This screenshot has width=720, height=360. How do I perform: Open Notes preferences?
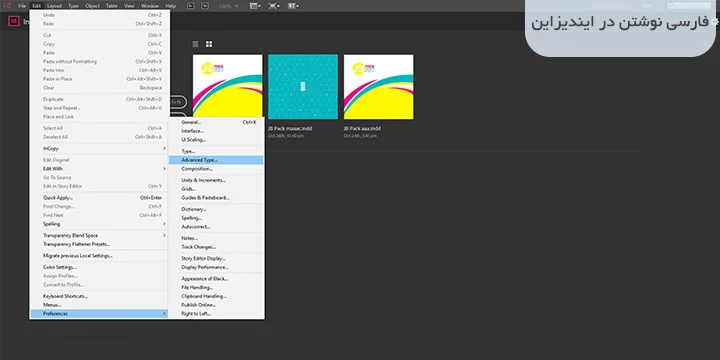[216, 238]
